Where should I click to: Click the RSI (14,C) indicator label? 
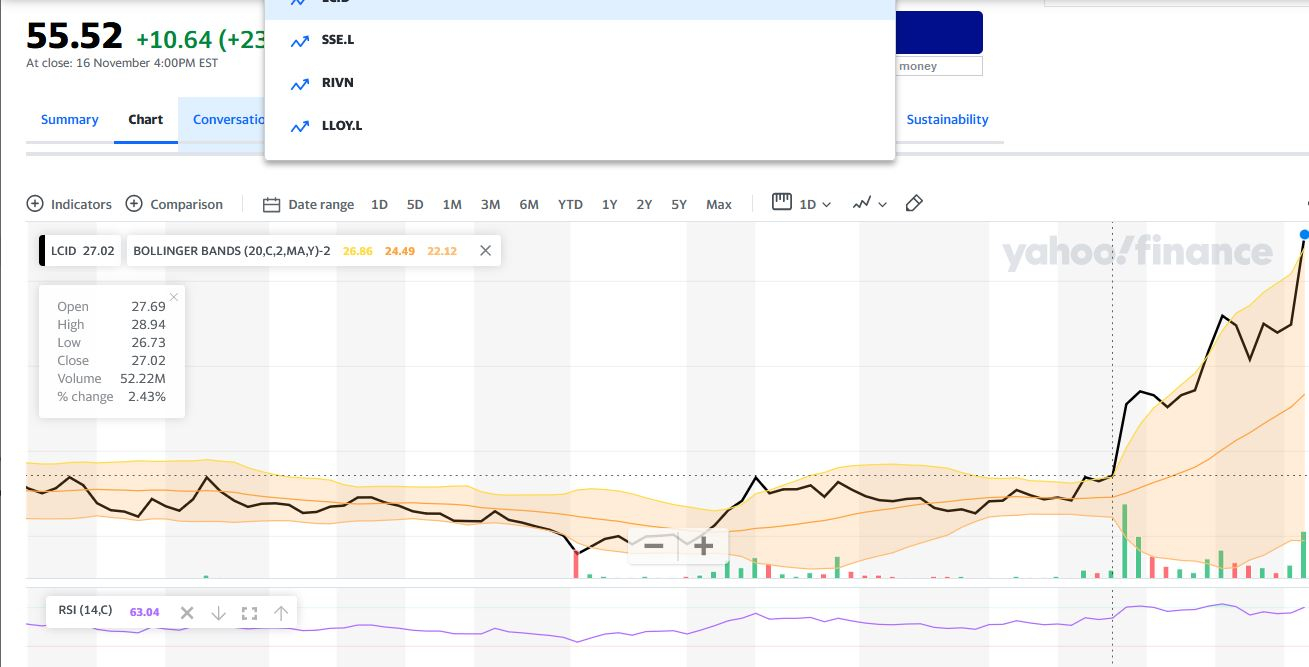coord(85,610)
